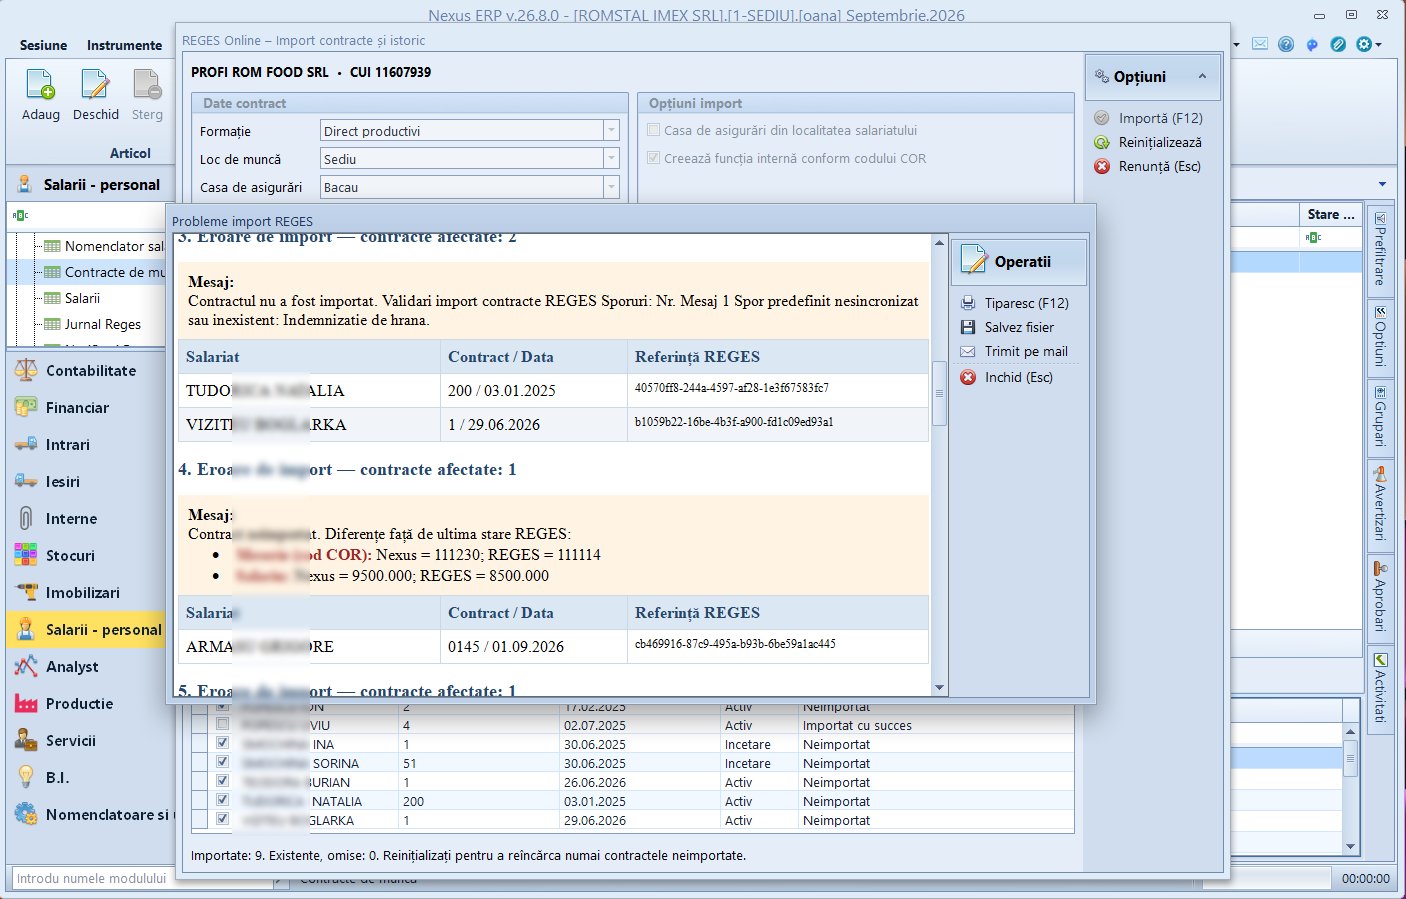Click the Tiparesc (F12) printer icon
The image size is (1406, 899).
pyautogui.click(x=968, y=303)
